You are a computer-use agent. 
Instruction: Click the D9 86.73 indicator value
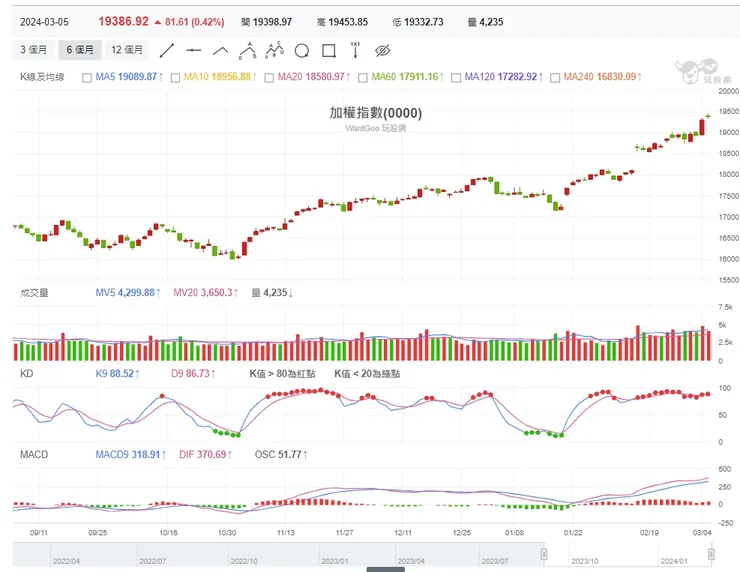pos(193,374)
